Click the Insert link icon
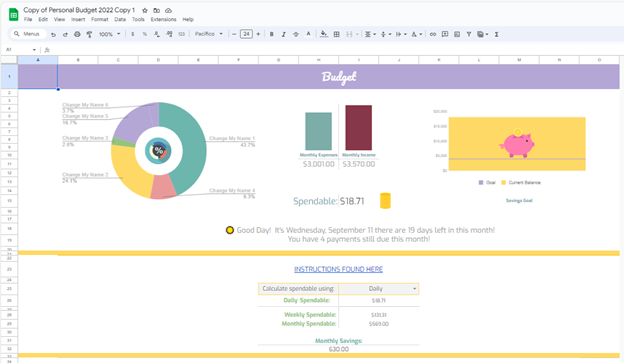Viewport: 624px width, 363px height. pyautogui.click(x=433, y=34)
